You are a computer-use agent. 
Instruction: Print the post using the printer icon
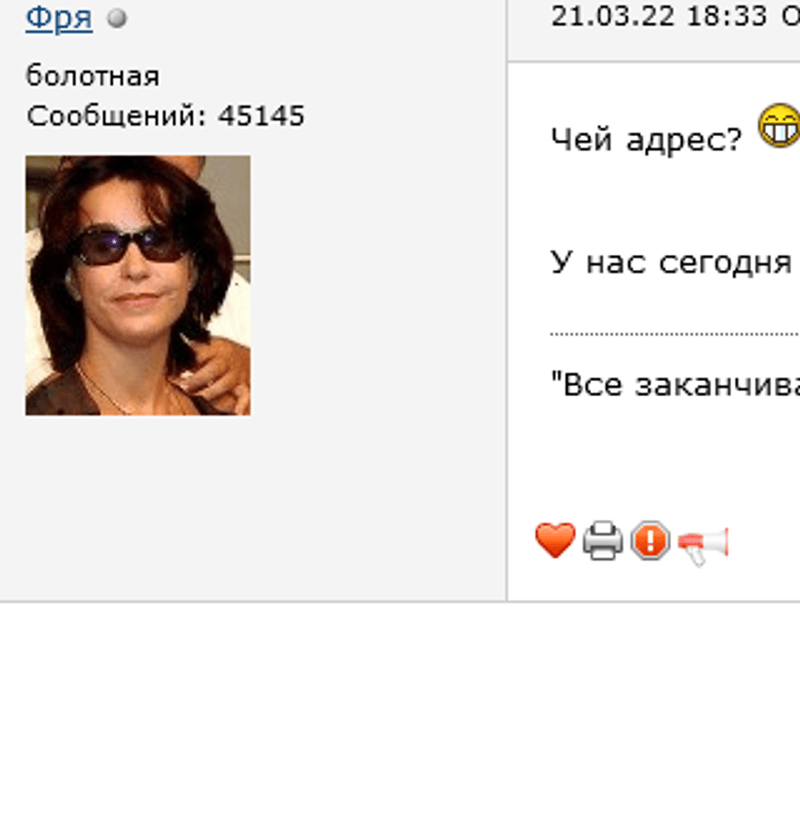(603, 540)
